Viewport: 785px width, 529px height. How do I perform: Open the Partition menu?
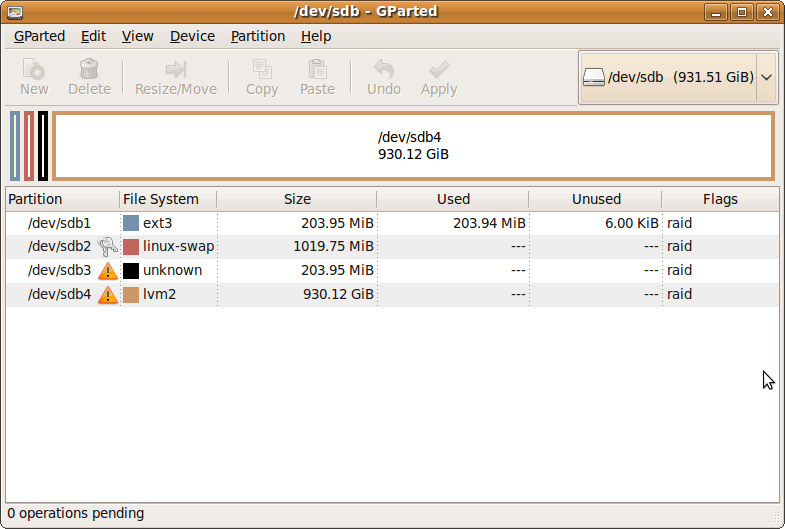tap(258, 37)
